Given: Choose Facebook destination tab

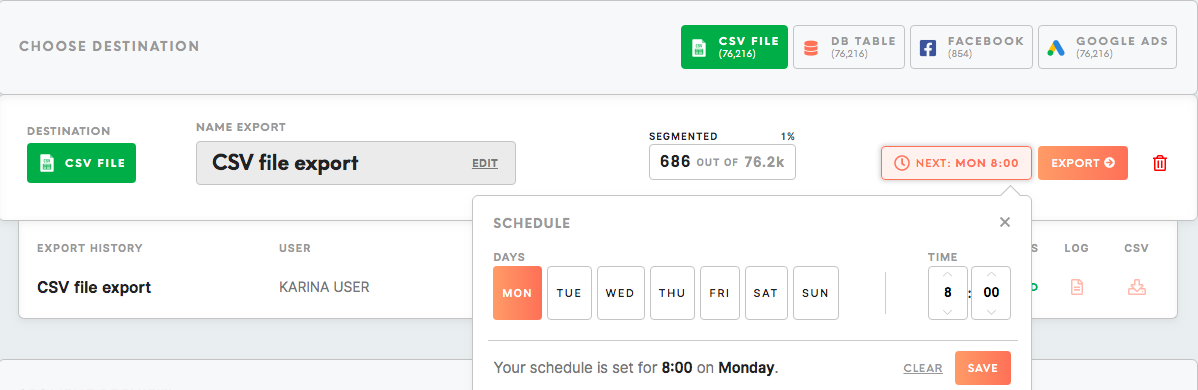Looking at the screenshot, I should 971,47.
